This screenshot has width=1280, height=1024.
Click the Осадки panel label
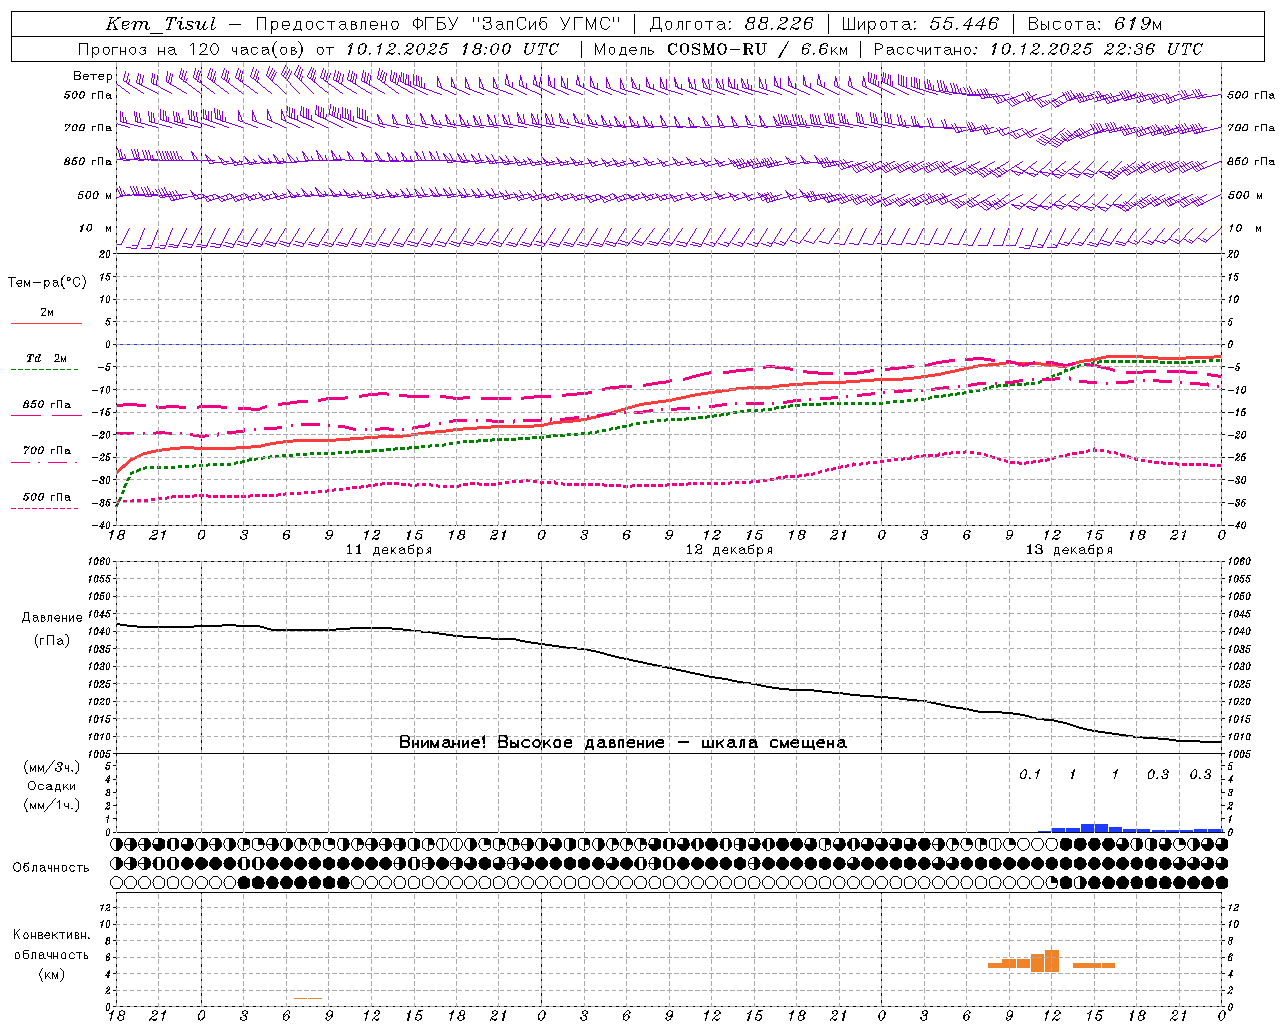(52, 786)
